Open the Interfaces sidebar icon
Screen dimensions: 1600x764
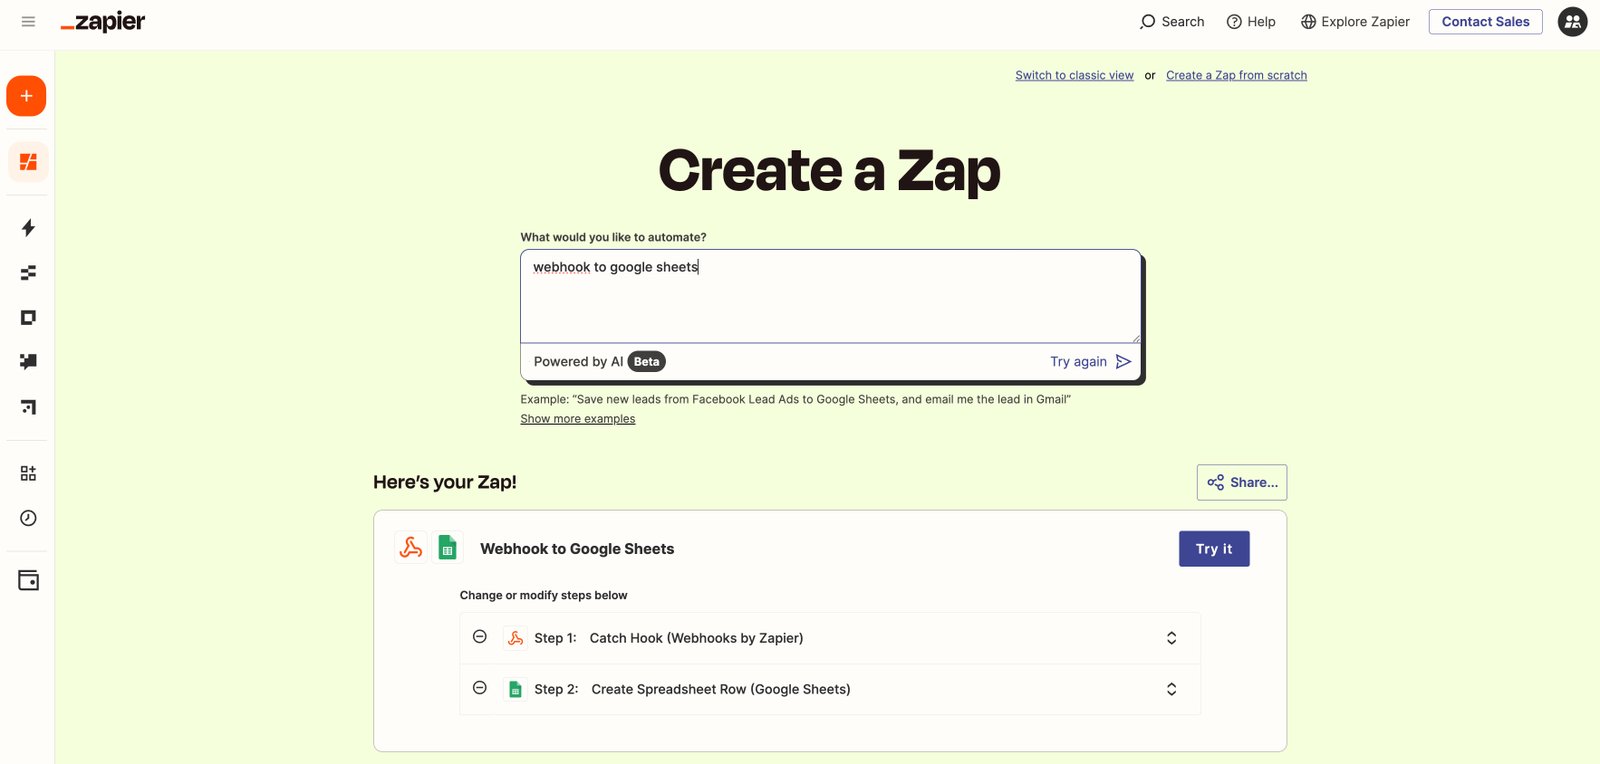(28, 318)
